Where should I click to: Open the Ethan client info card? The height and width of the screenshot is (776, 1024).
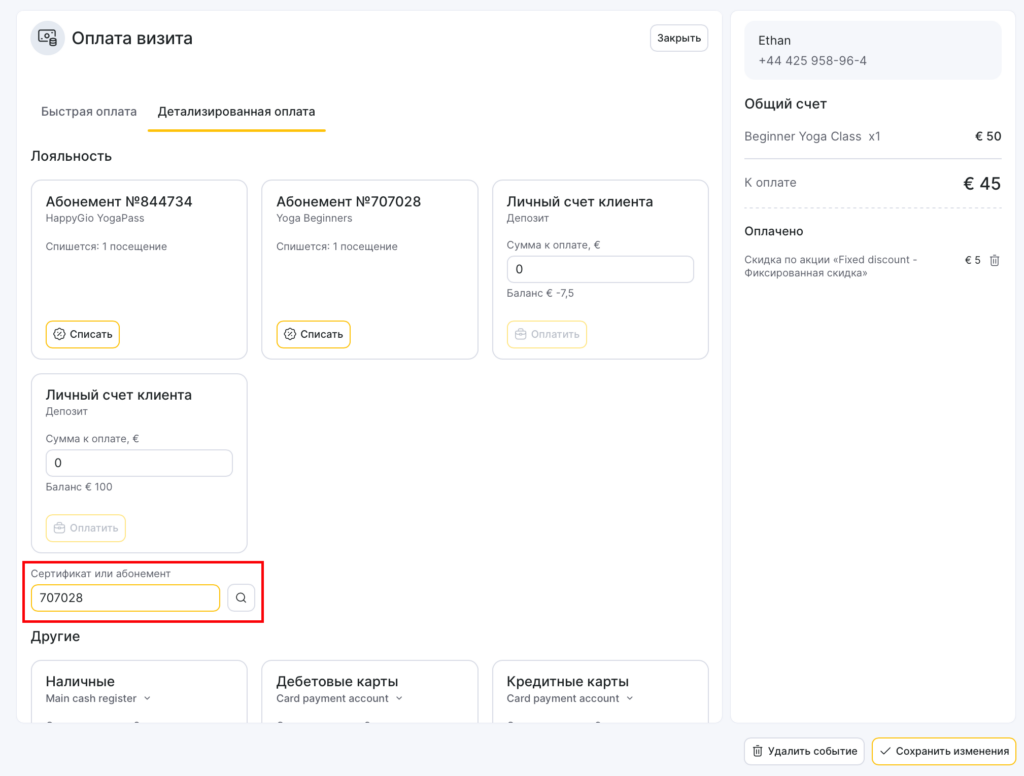pos(872,51)
